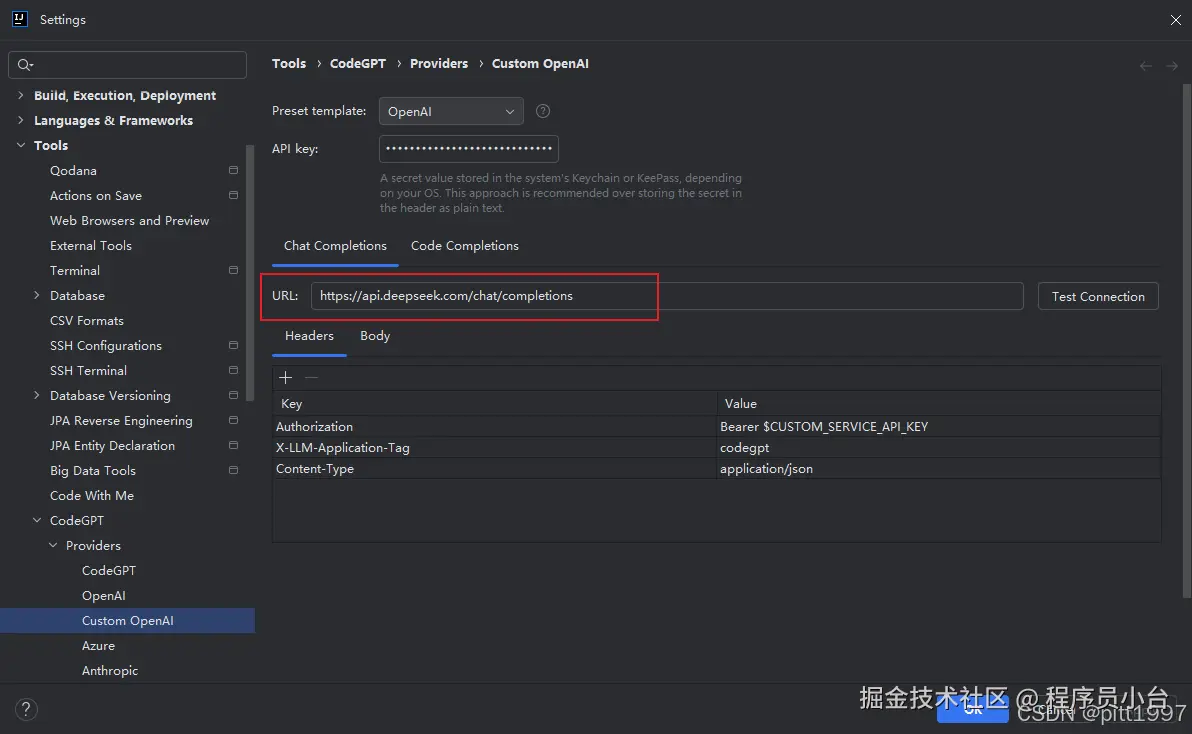The height and width of the screenshot is (734, 1192).
Task: Switch to Code Completions tab
Action: pyautogui.click(x=464, y=245)
